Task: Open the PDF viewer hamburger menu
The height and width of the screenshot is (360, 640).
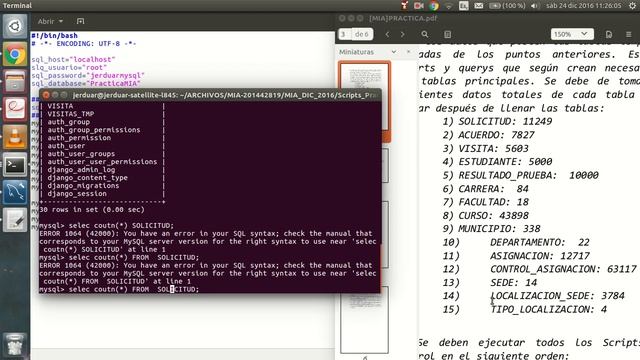Action: pyautogui.click(x=629, y=35)
